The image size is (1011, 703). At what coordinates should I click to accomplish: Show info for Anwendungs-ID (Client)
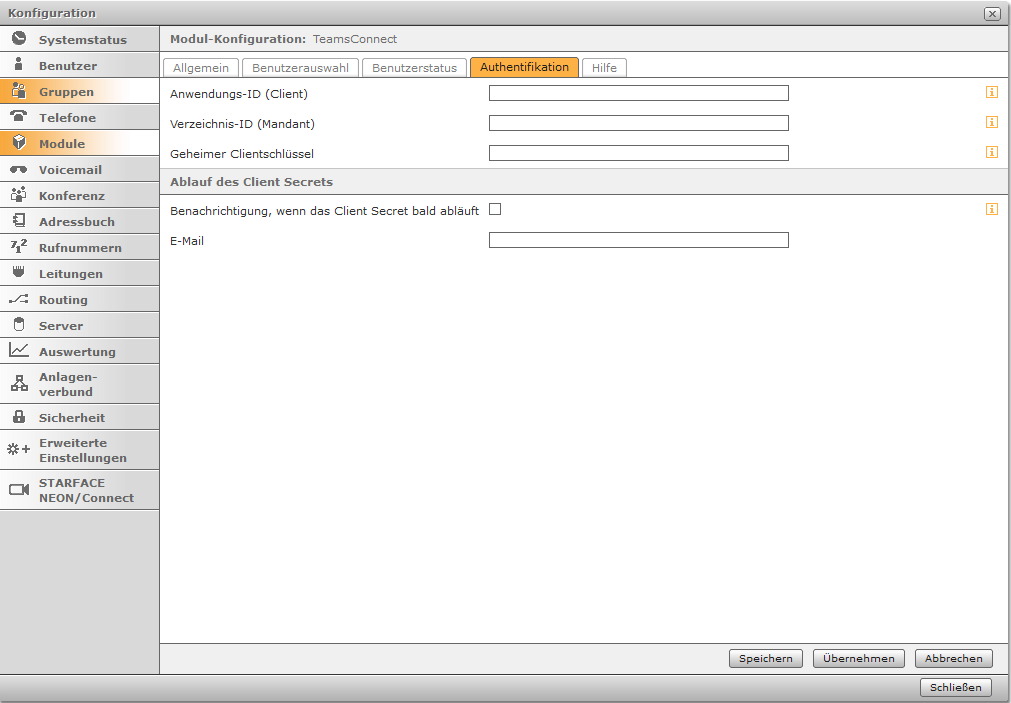[x=992, y=92]
